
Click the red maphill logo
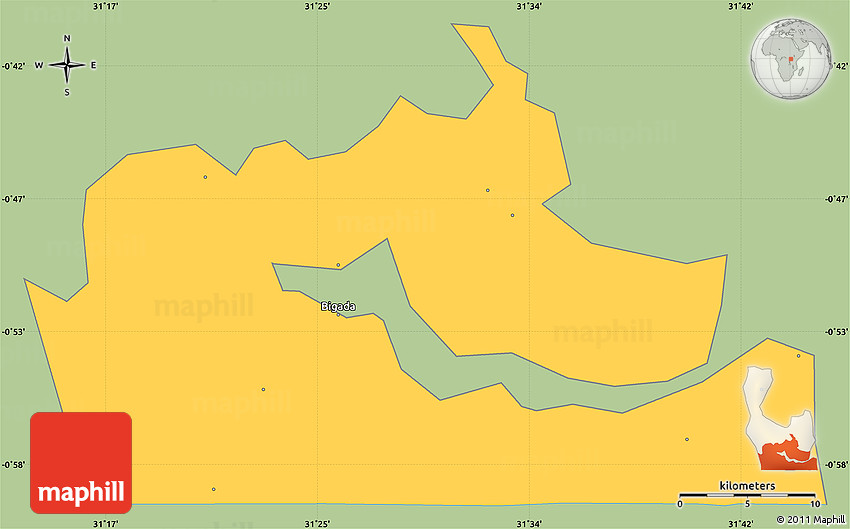point(81,463)
